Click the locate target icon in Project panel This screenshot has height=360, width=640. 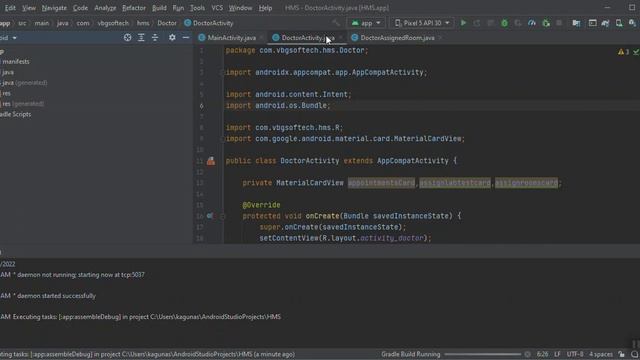click(x=127, y=38)
